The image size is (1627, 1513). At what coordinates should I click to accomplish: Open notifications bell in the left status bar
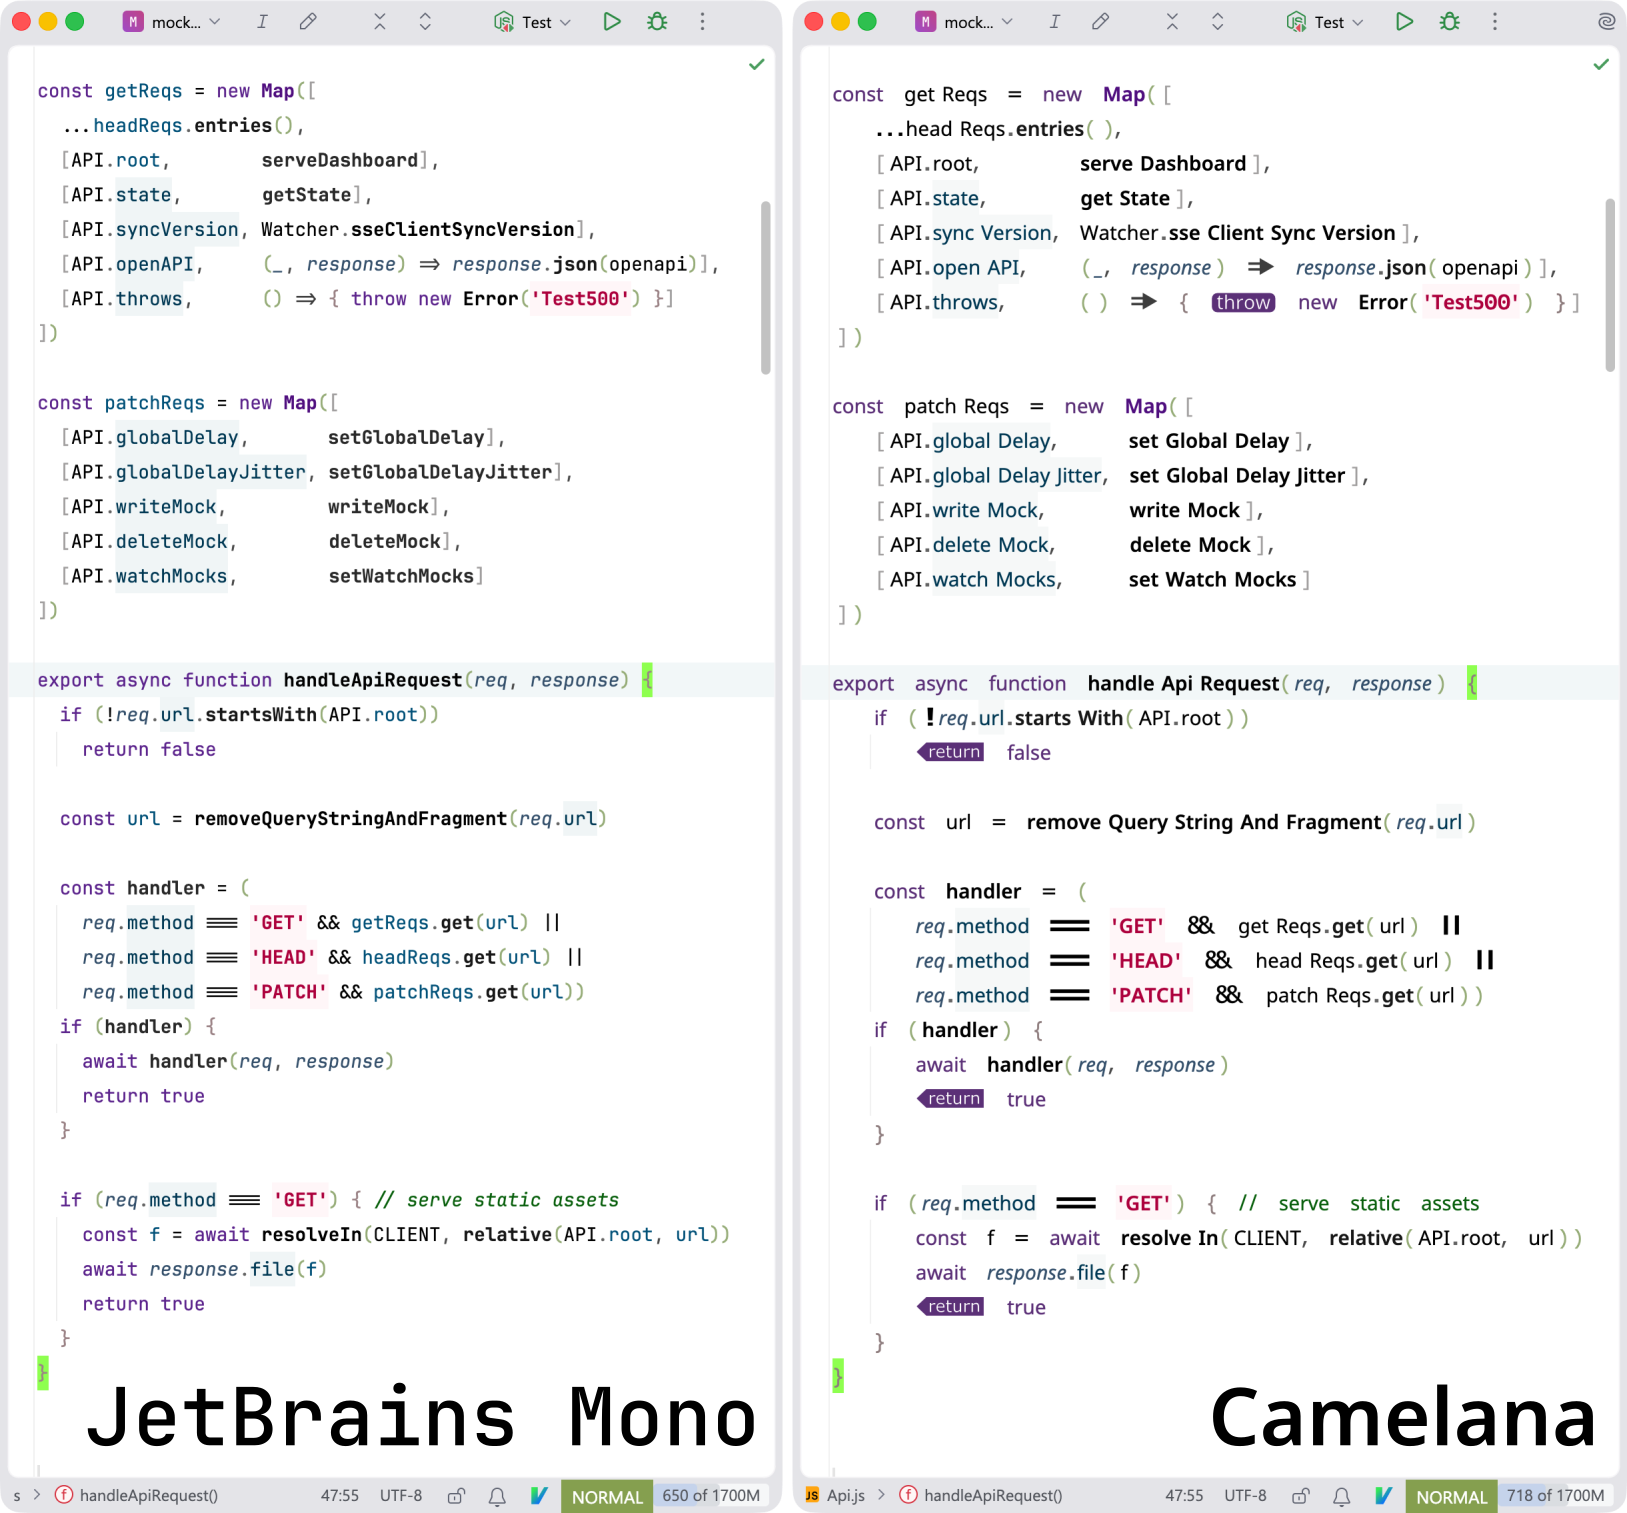497,1496
